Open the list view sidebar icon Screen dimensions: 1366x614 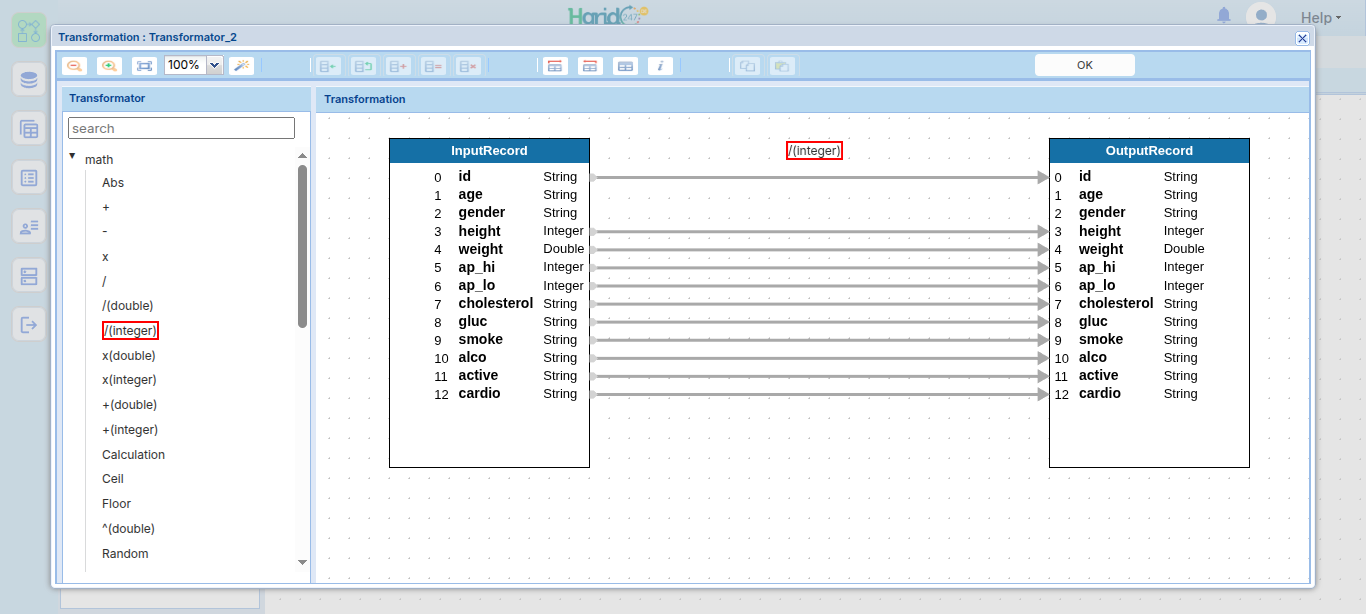(x=29, y=178)
